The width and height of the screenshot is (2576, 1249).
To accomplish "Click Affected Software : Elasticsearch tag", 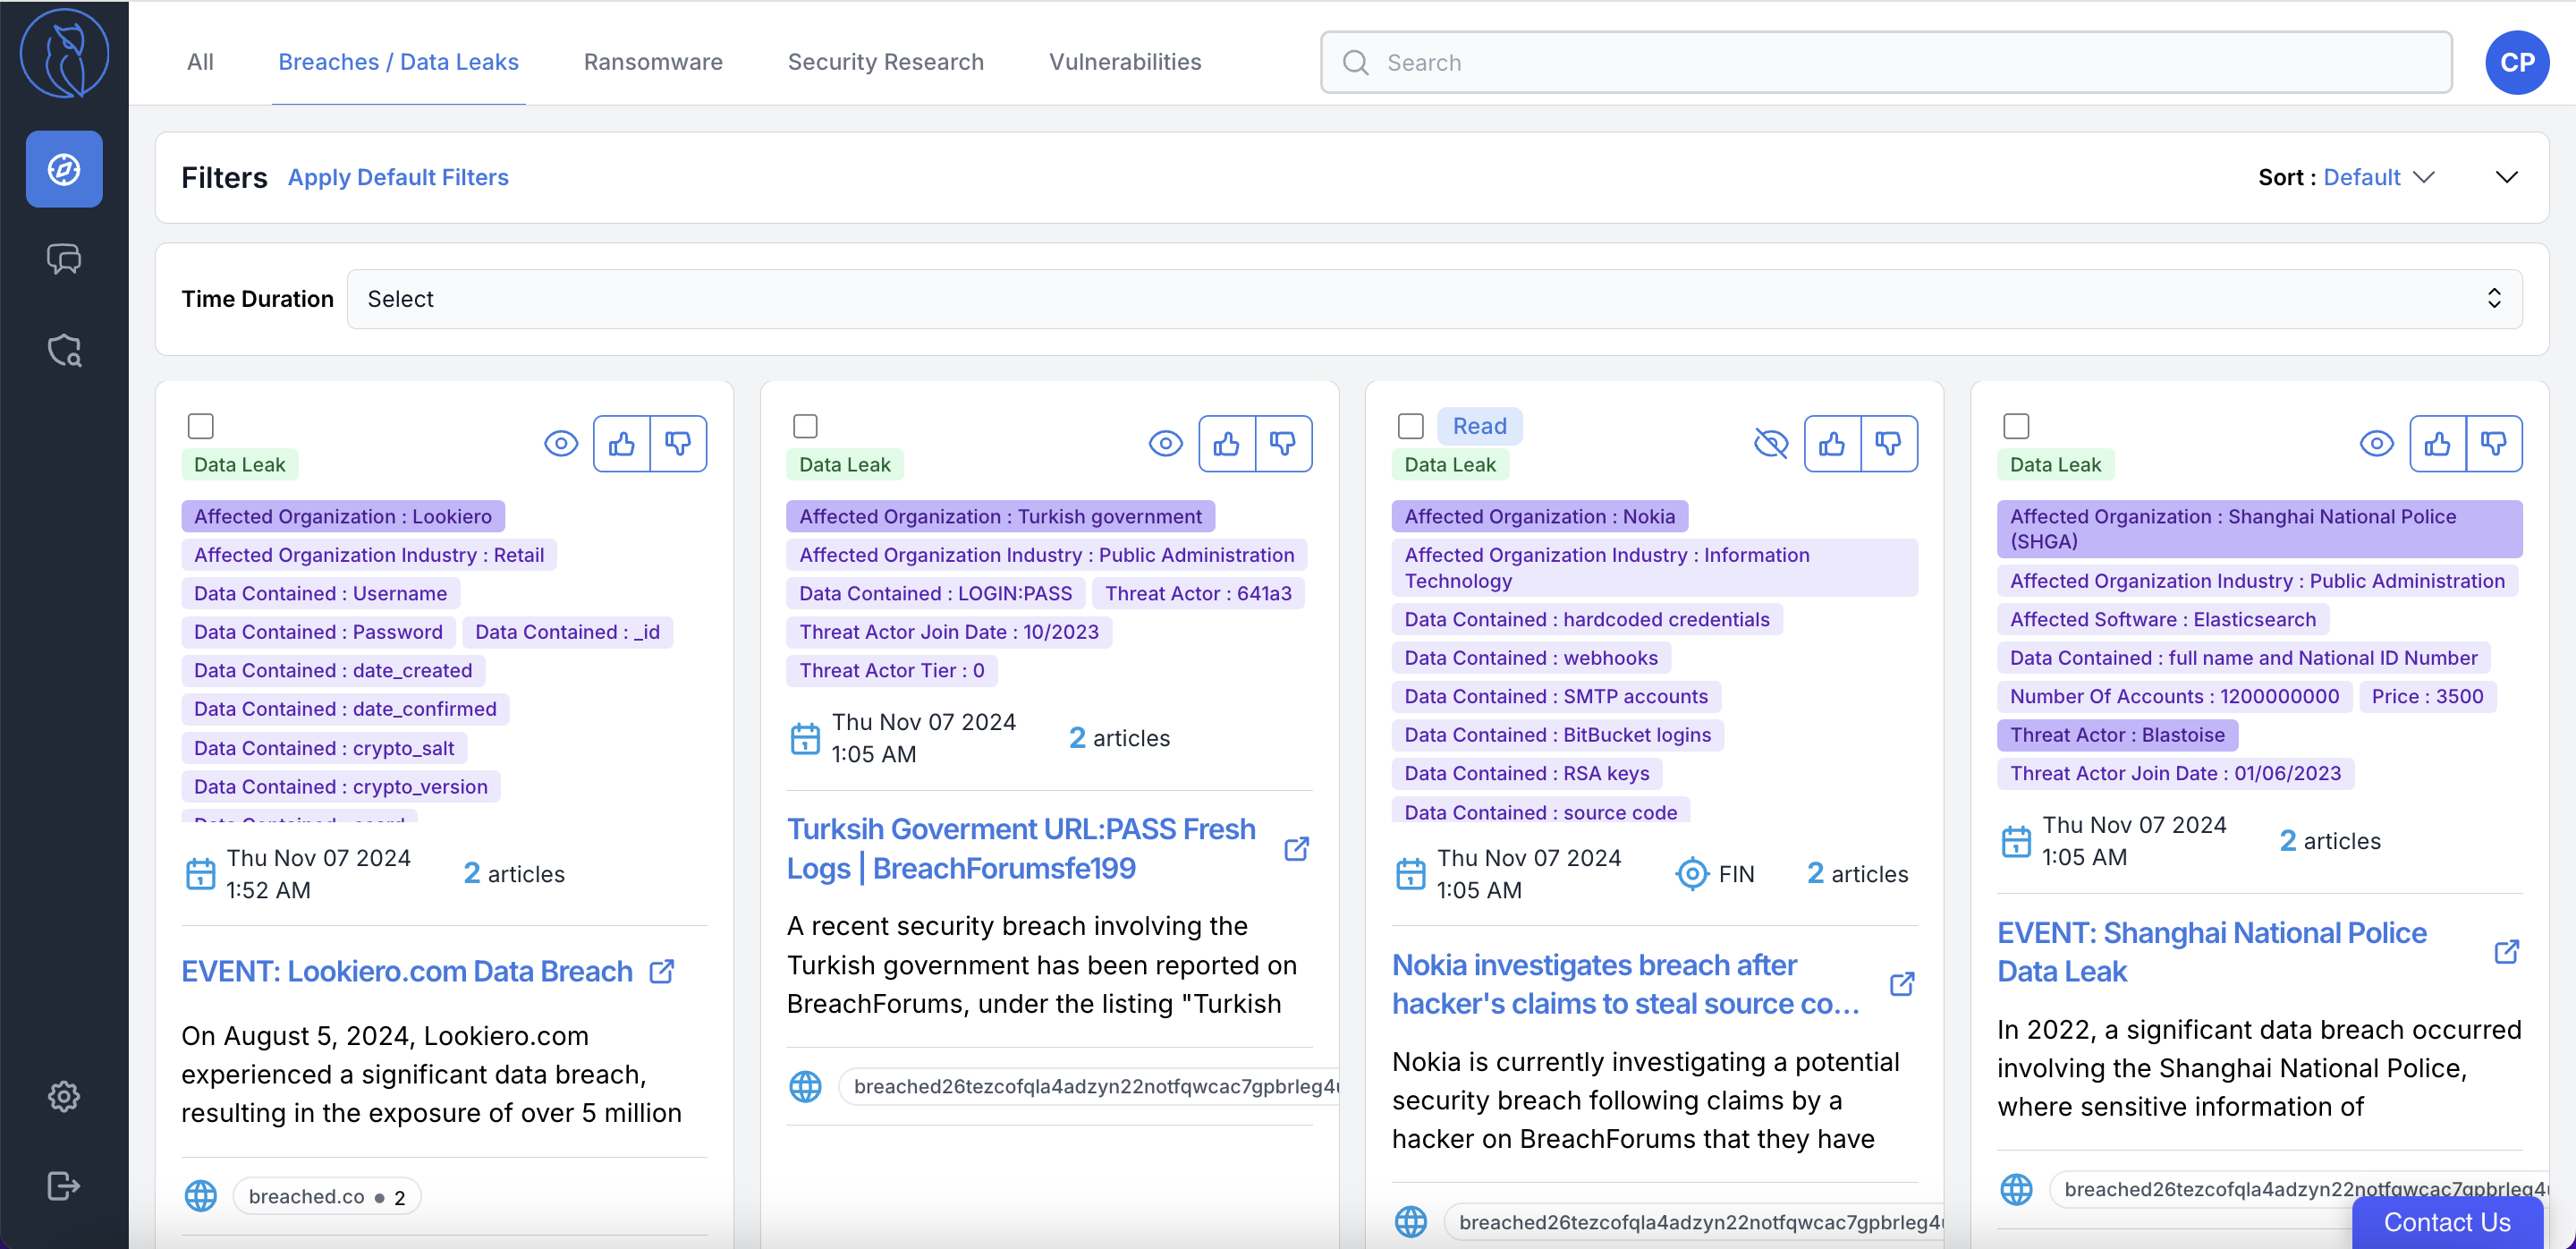I will click(x=2163, y=620).
